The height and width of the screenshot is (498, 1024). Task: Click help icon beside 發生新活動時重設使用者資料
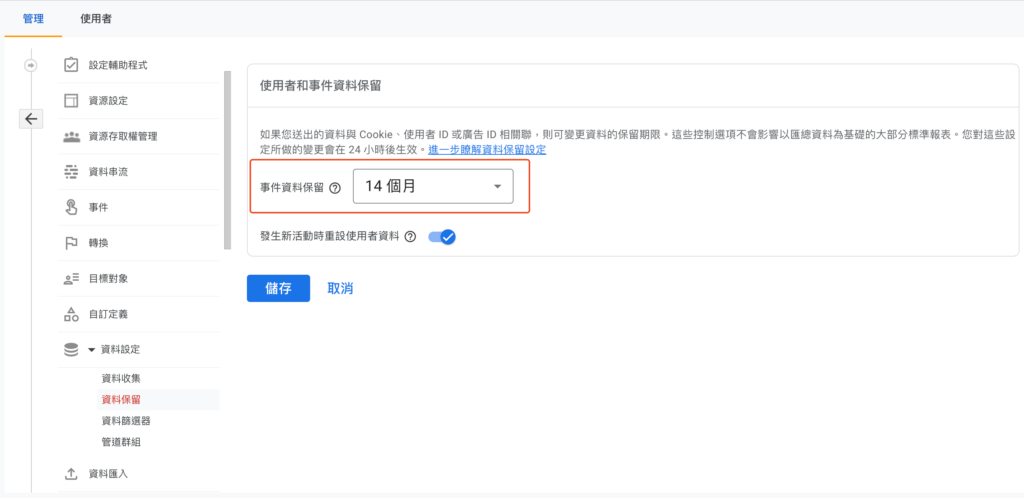click(x=410, y=237)
